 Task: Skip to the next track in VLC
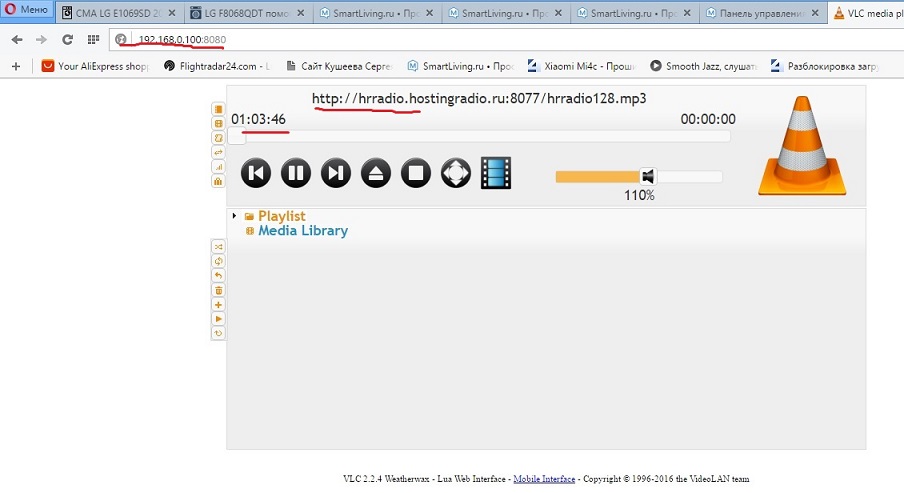point(336,173)
